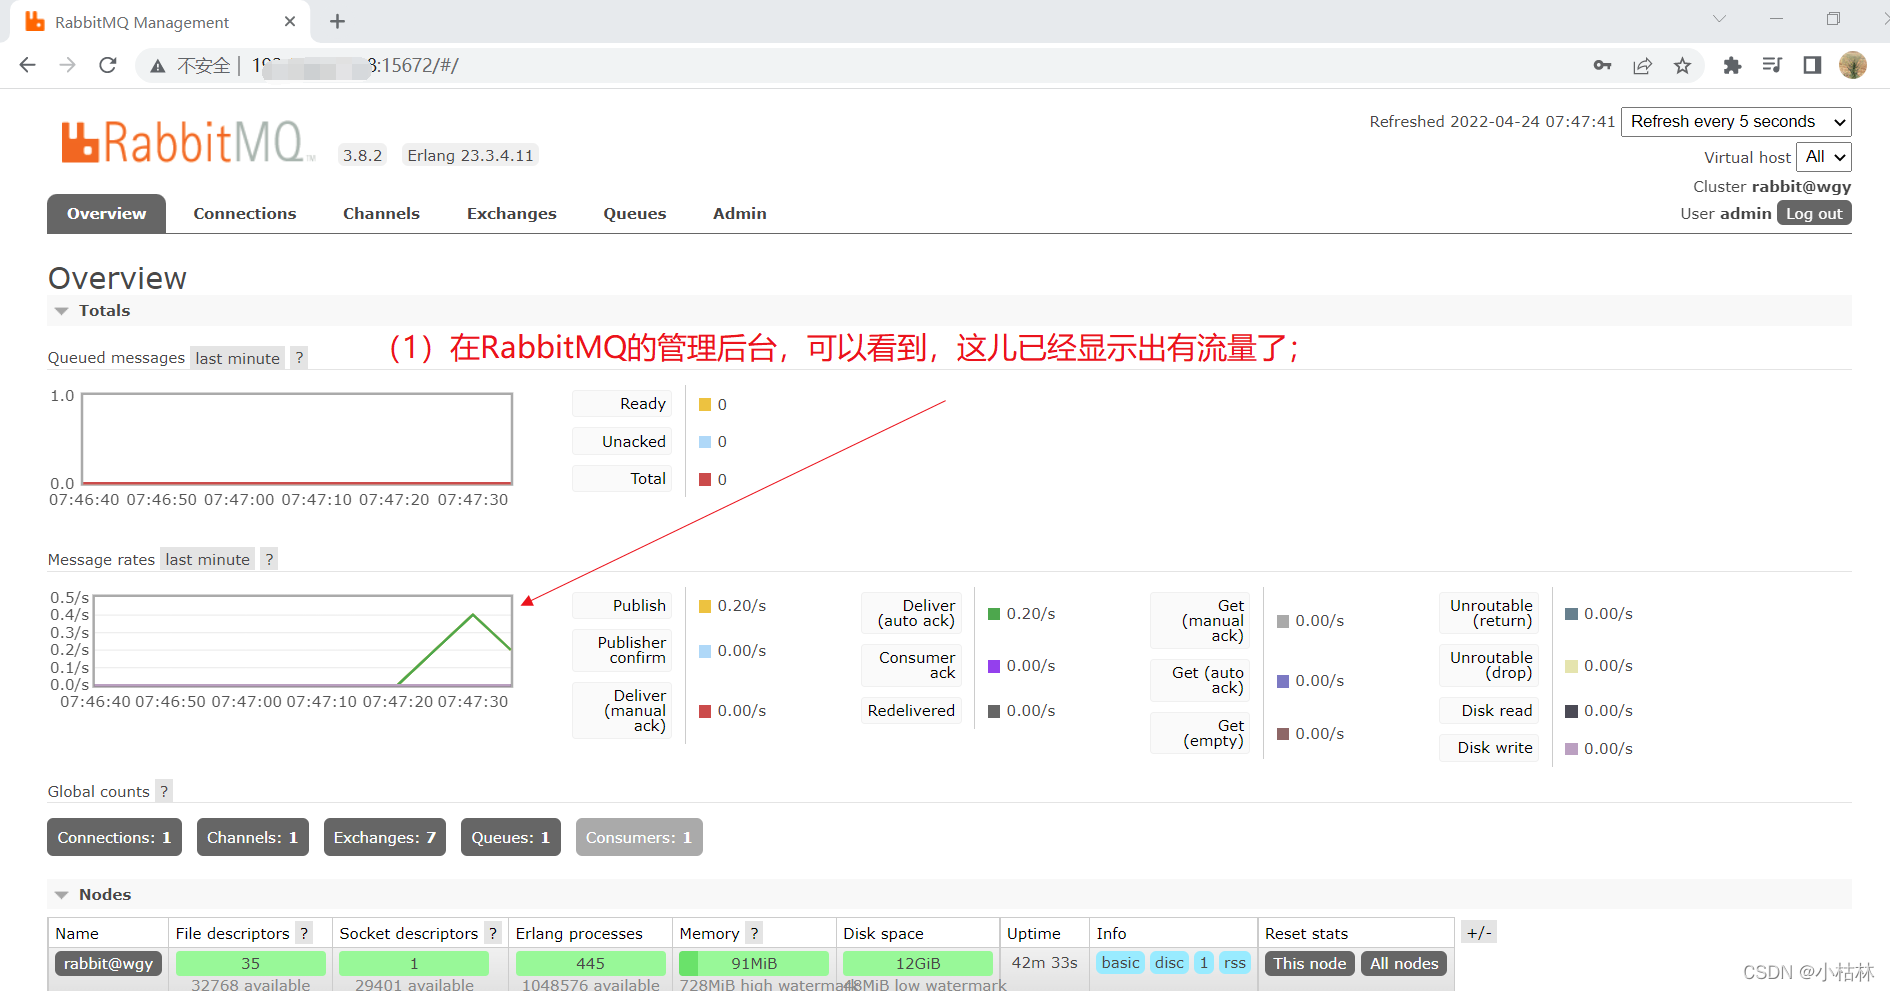
Task: Open help for Socket descriptors column
Action: coord(492,933)
